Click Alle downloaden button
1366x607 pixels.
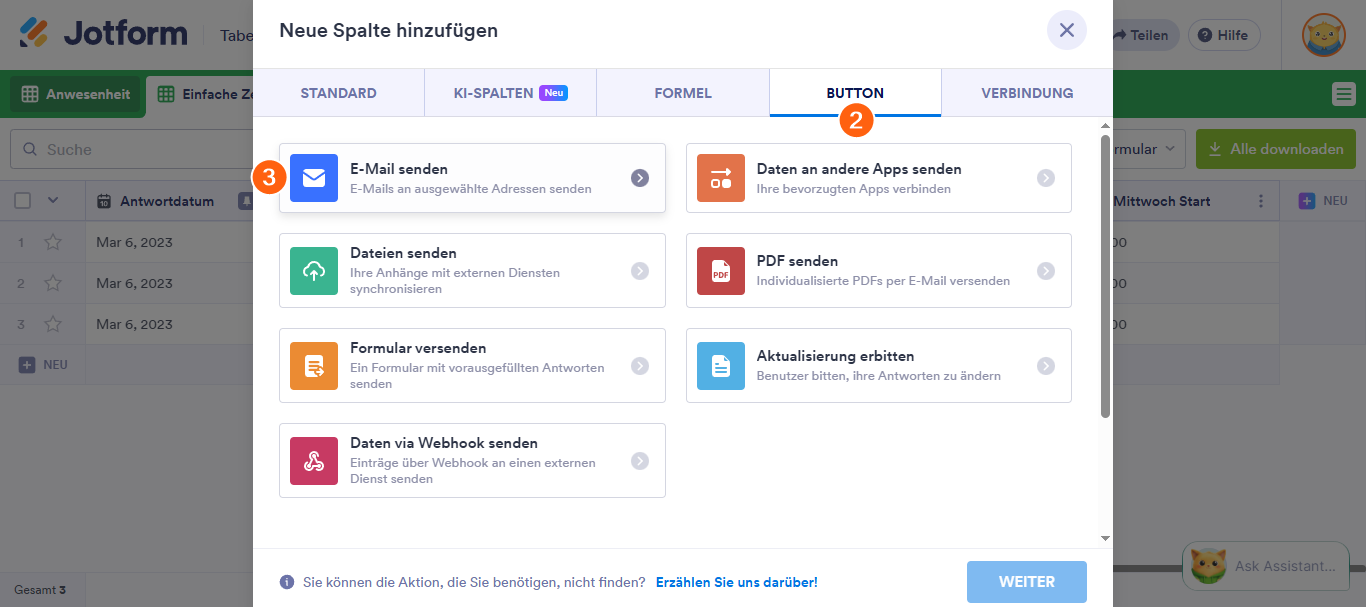point(1276,149)
